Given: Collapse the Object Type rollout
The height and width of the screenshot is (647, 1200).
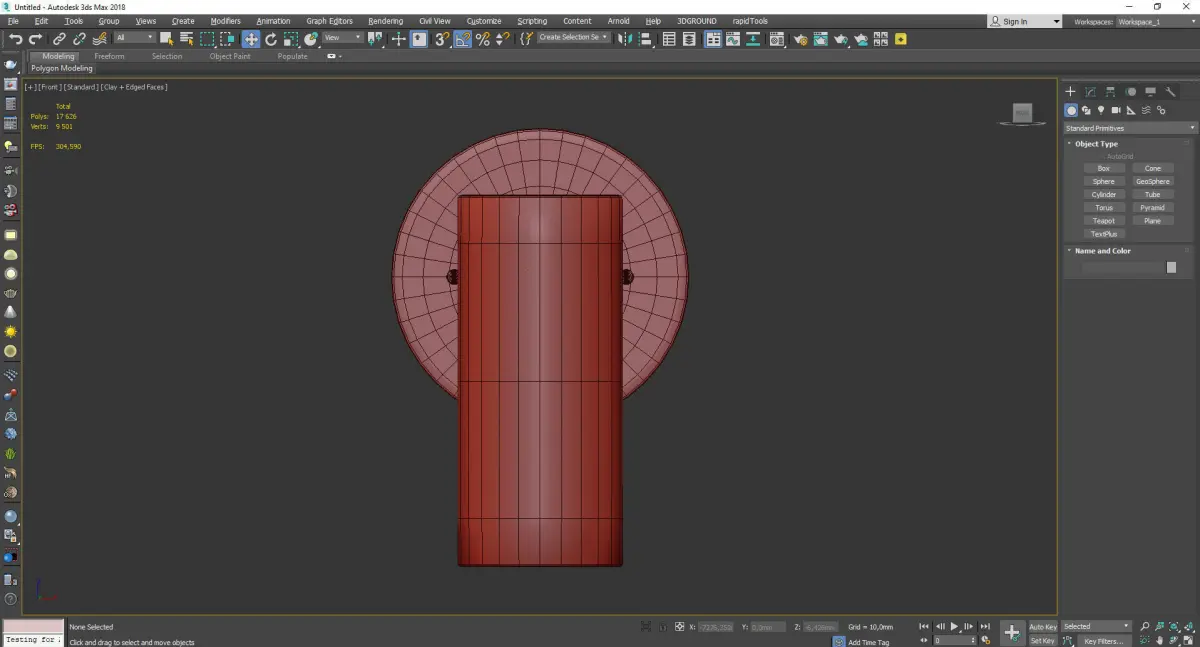Looking at the screenshot, I should click(x=1096, y=144).
